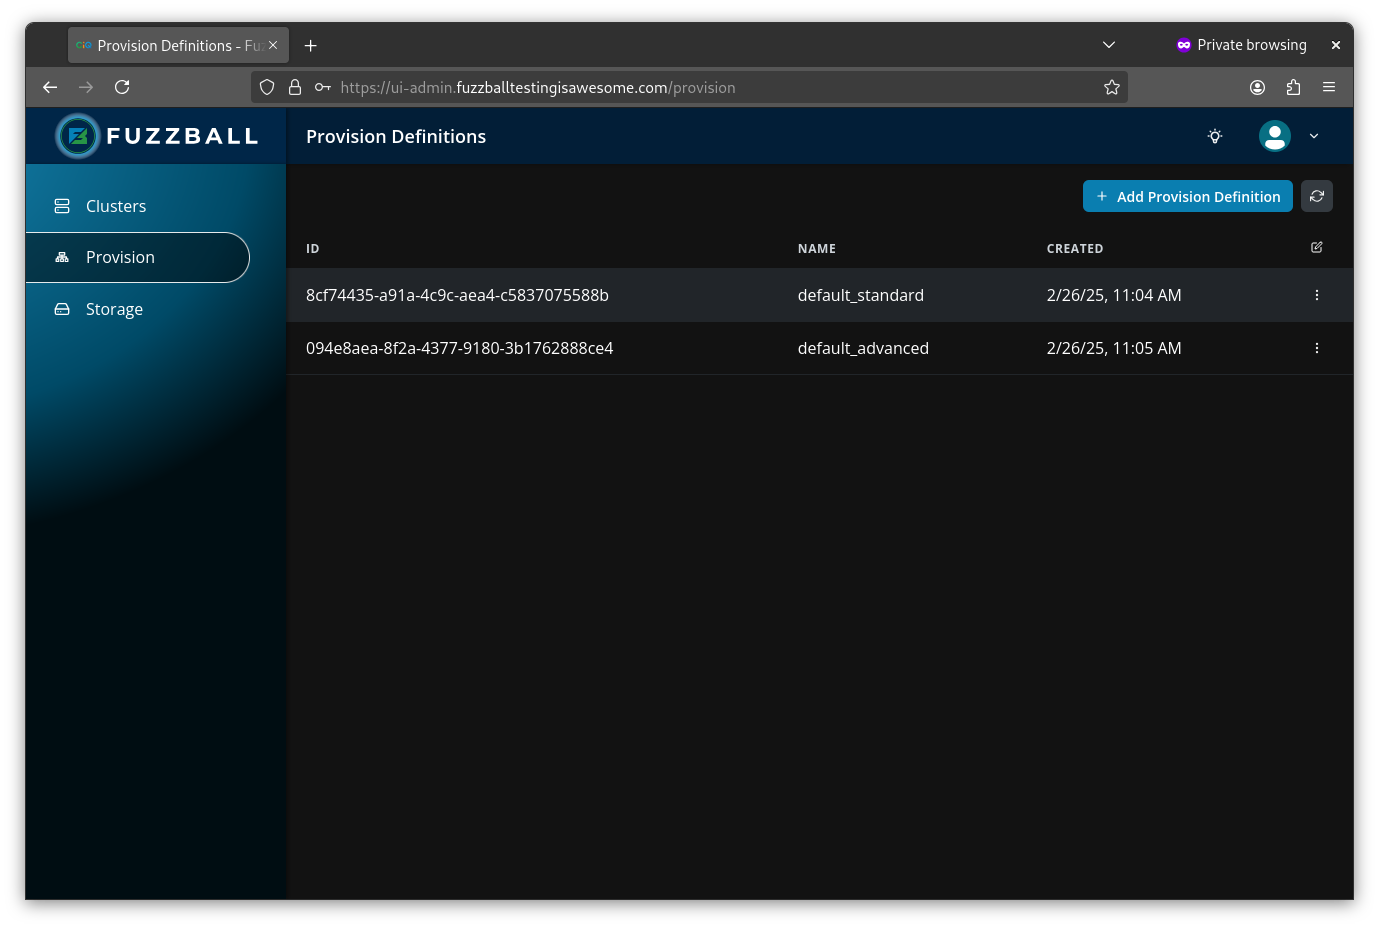Open the list all tabs dropdown
This screenshot has width=1379, height=928.
point(1109,45)
